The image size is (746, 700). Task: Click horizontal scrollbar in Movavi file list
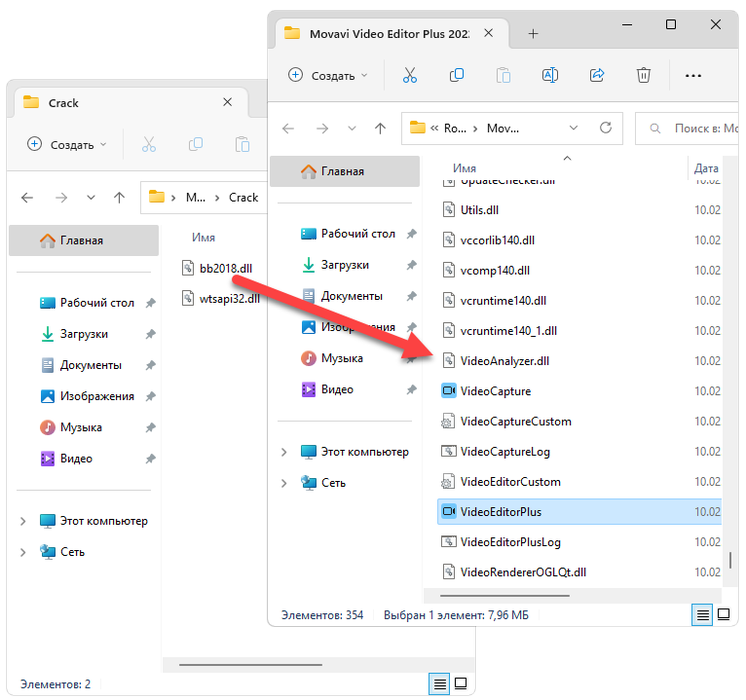[x=505, y=595]
